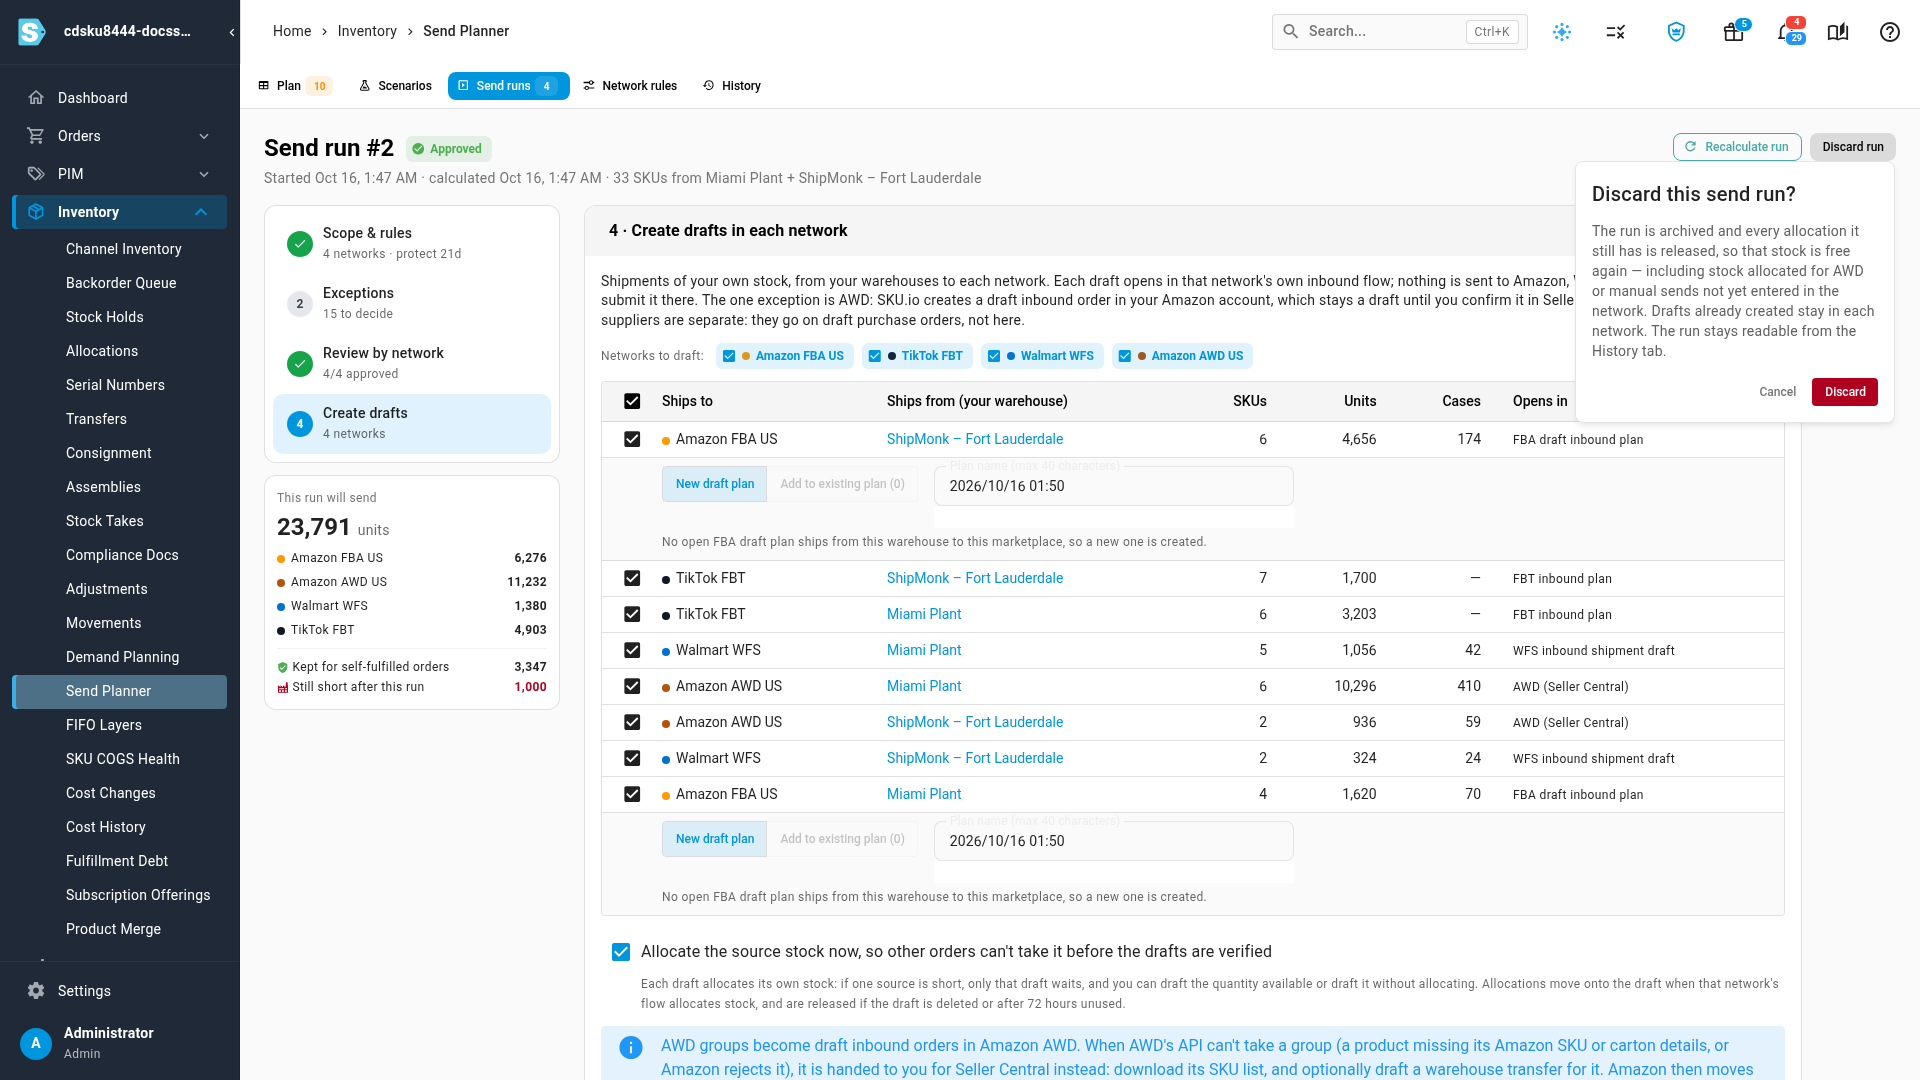
Task: Uncheck the TikTok FBT network checkbox
Action: (x=875, y=356)
